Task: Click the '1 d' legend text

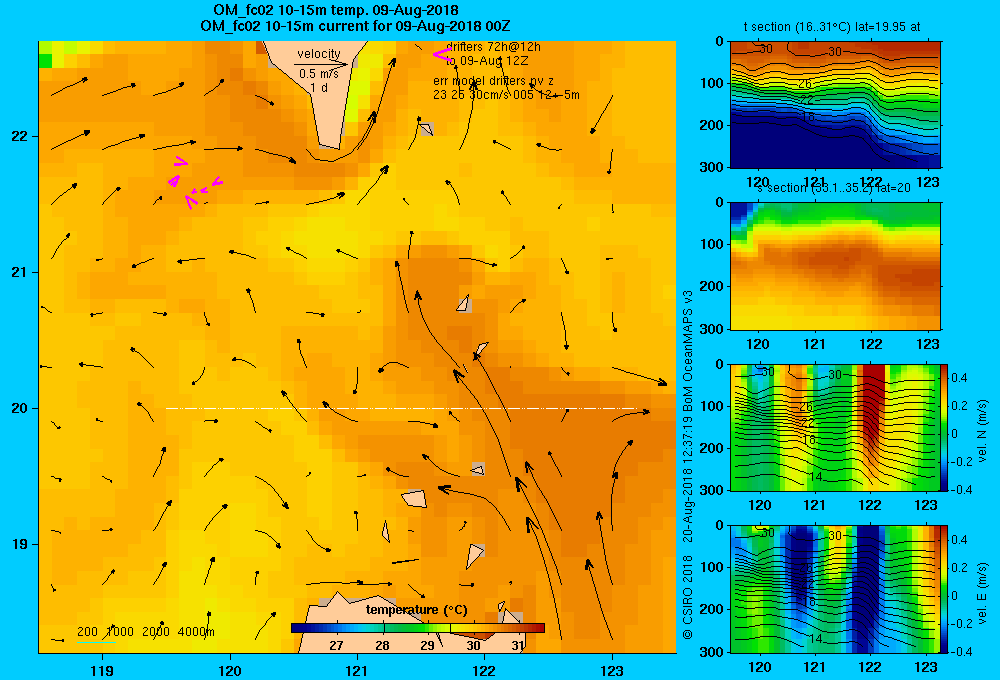Action: [319, 87]
